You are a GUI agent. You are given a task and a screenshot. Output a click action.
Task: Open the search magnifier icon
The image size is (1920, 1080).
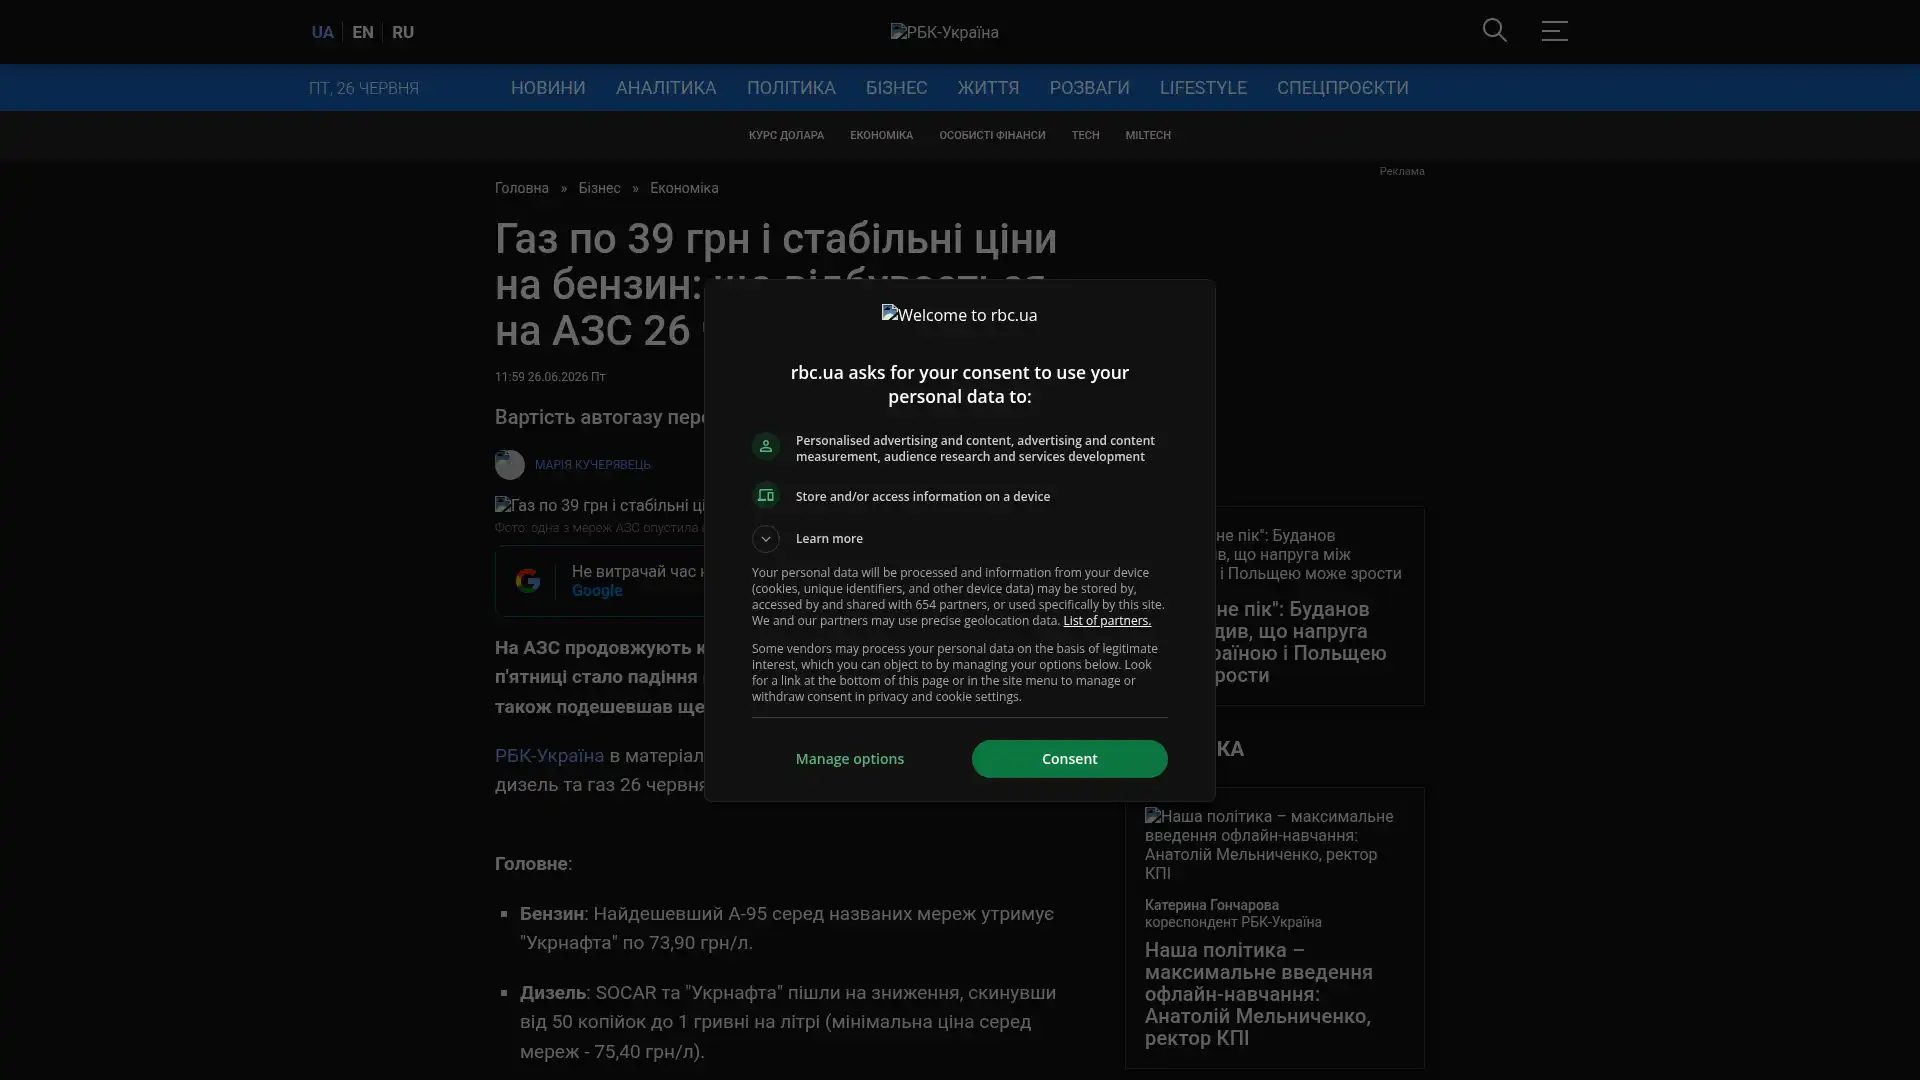point(1494,31)
